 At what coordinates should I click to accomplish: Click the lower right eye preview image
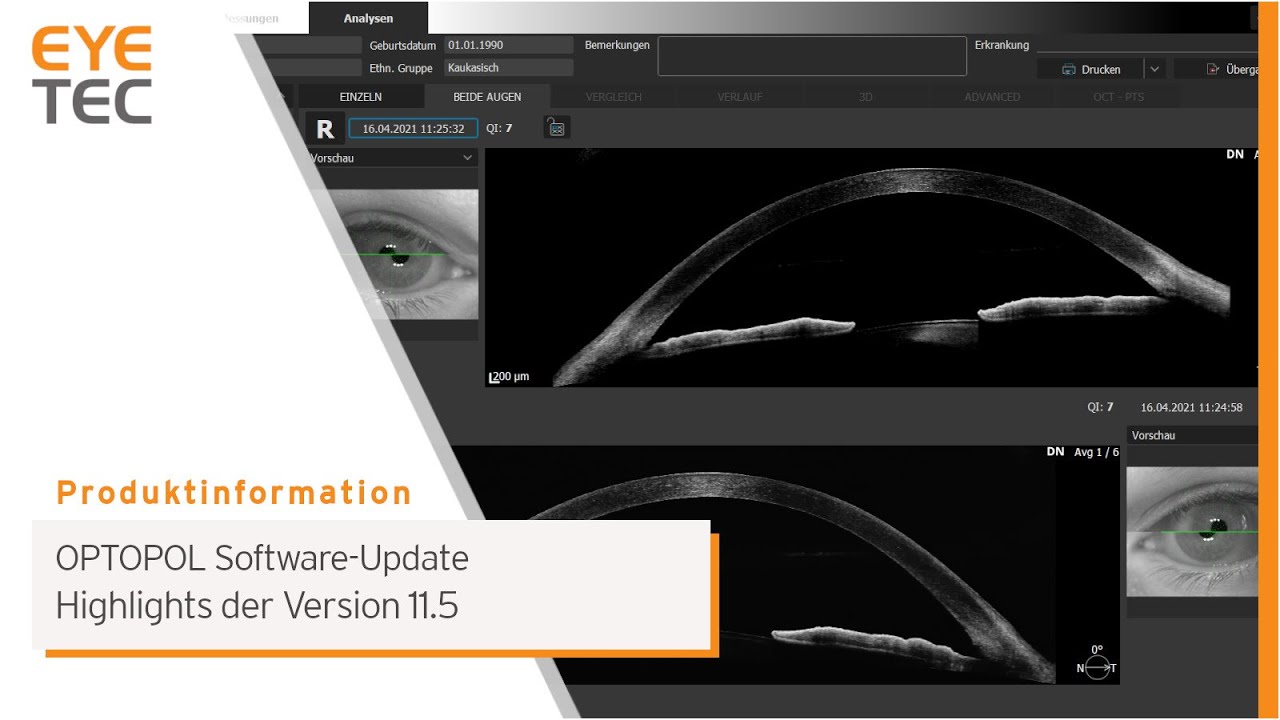(1192, 533)
